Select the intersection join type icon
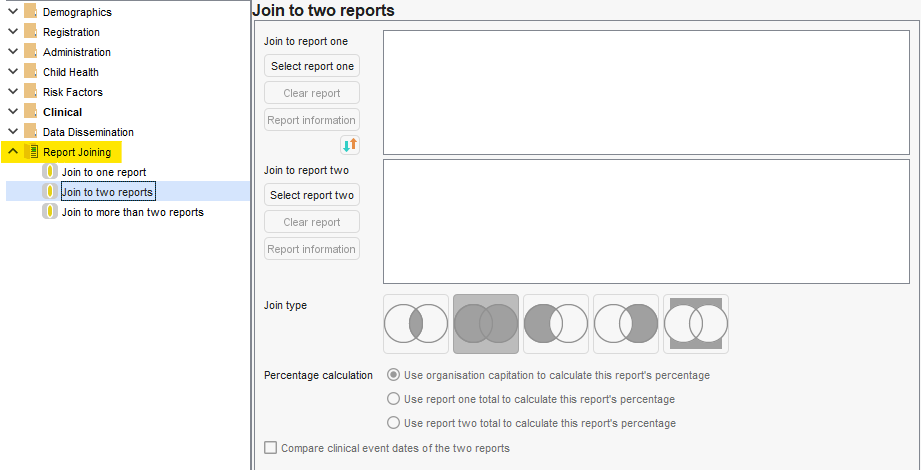 point(416,324)
